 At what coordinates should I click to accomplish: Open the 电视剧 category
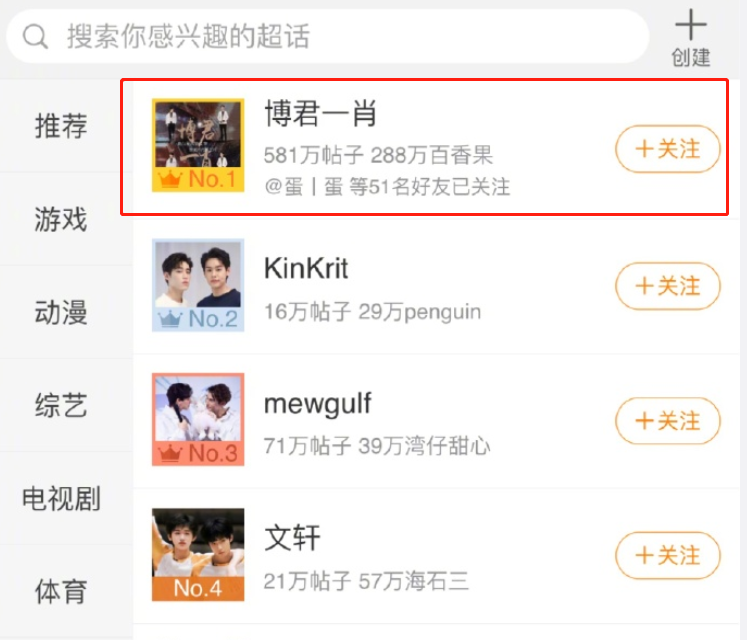61,498
